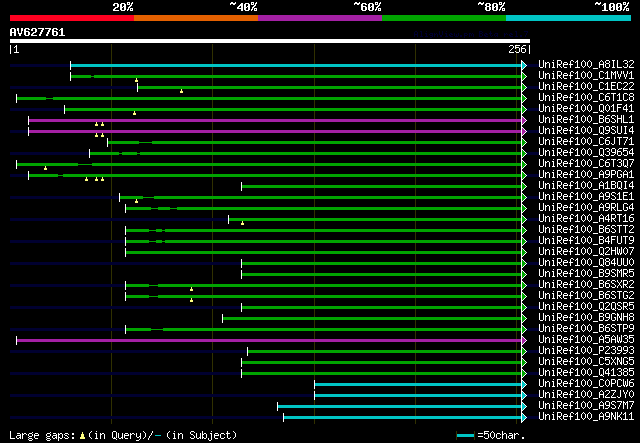Select the UniRef100_B6STT2 label
Screen dimensions: 640x443
[x=586, y=230]
